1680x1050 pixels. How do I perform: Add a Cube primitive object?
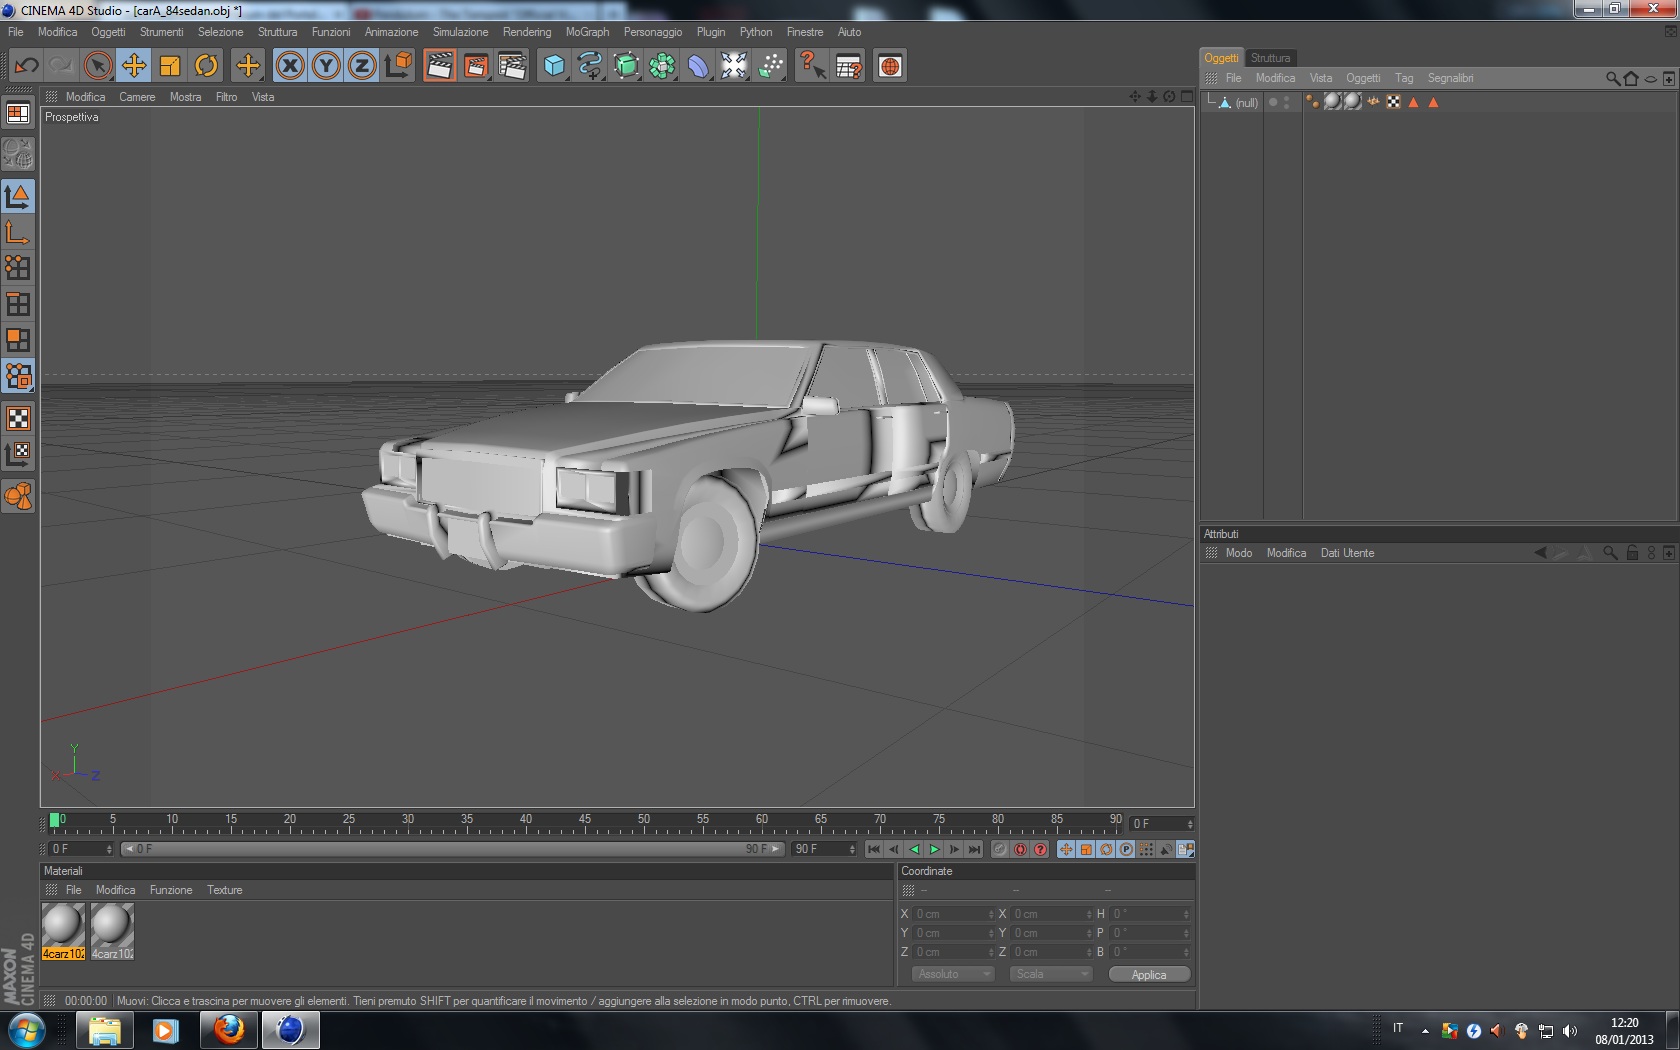click(x=553, y=66)
